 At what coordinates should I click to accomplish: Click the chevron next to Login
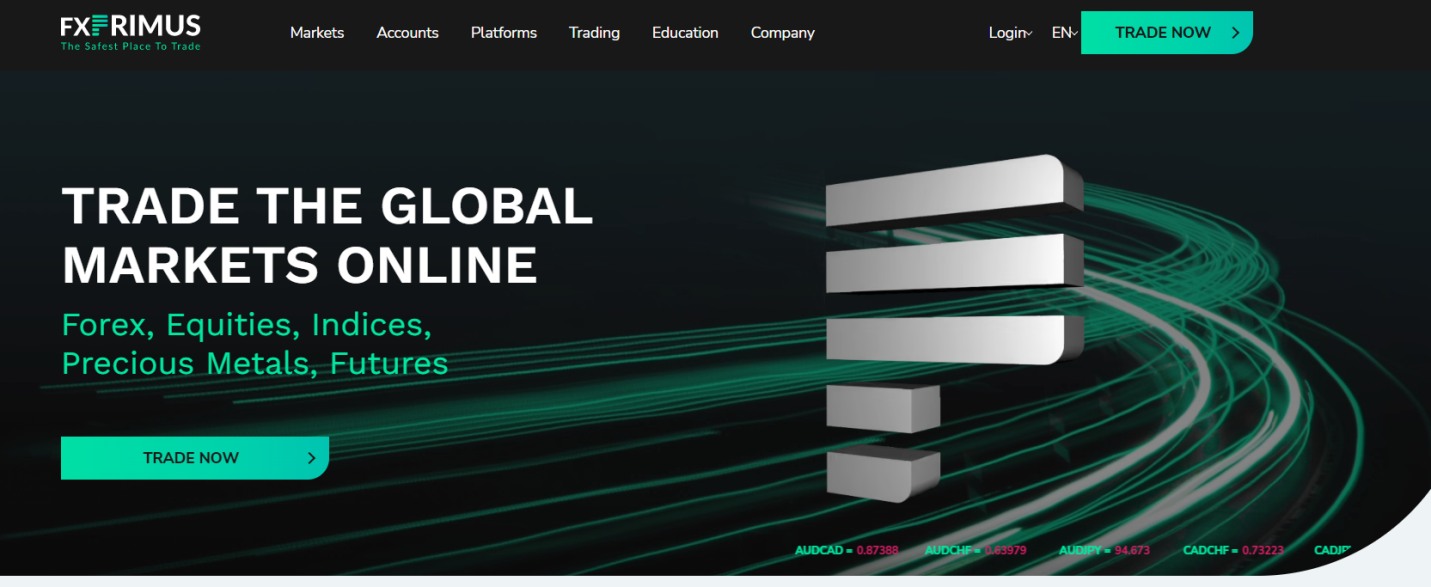[1030, 33]
